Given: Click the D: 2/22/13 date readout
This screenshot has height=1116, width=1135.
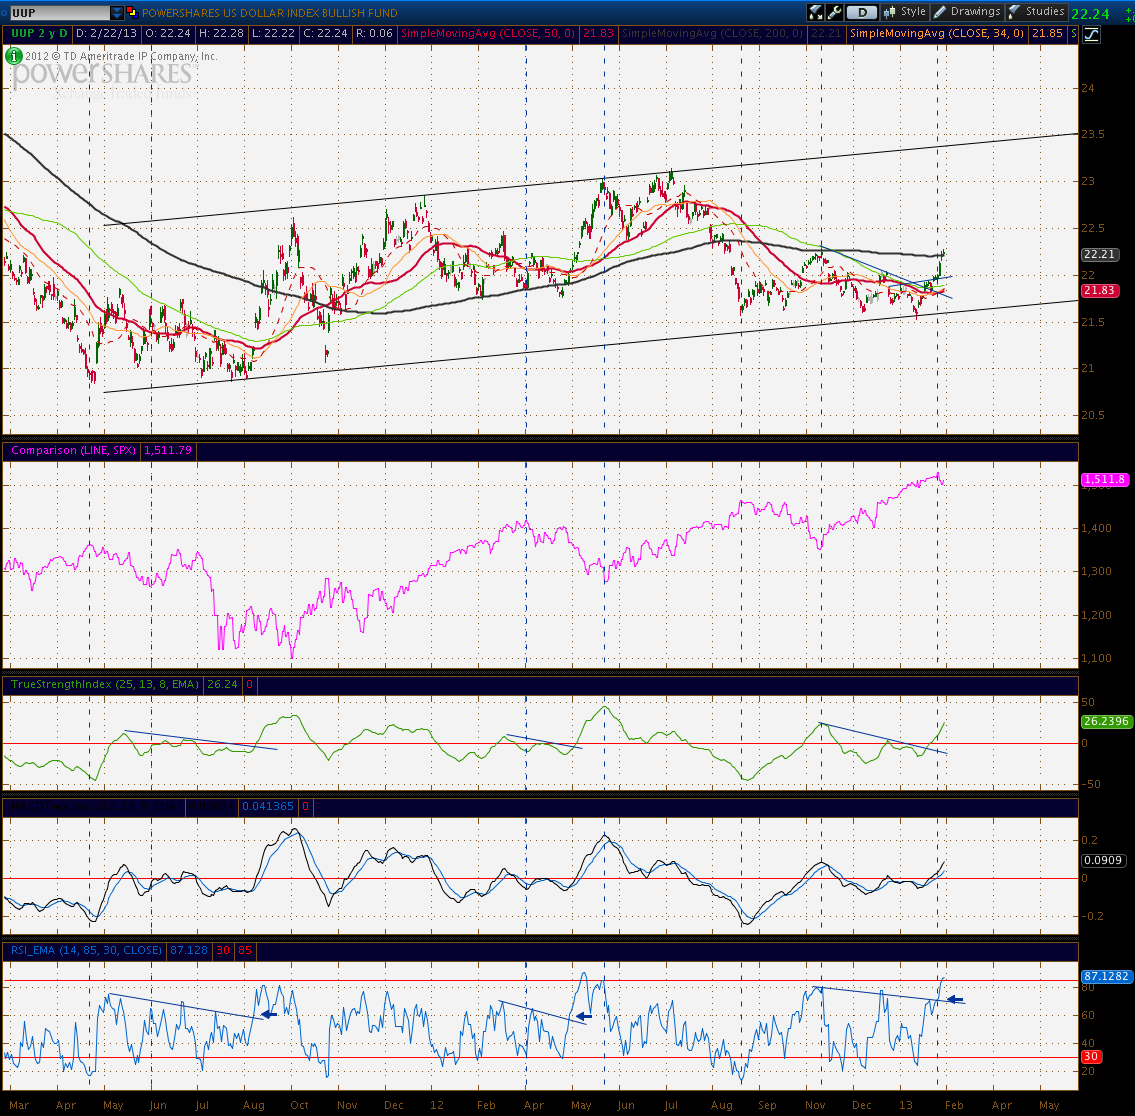Looking at the screenshot, I should pyautogui.click(x=106, y=33).
